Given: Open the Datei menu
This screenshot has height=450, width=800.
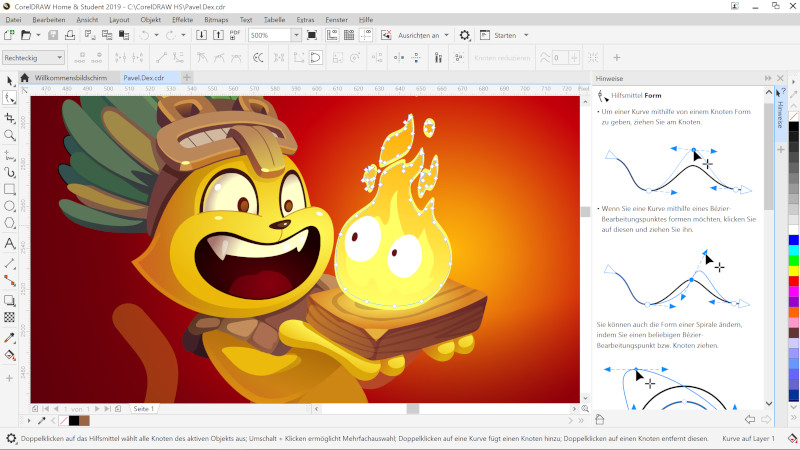Looking at the screenshot, I should (13, 19).
